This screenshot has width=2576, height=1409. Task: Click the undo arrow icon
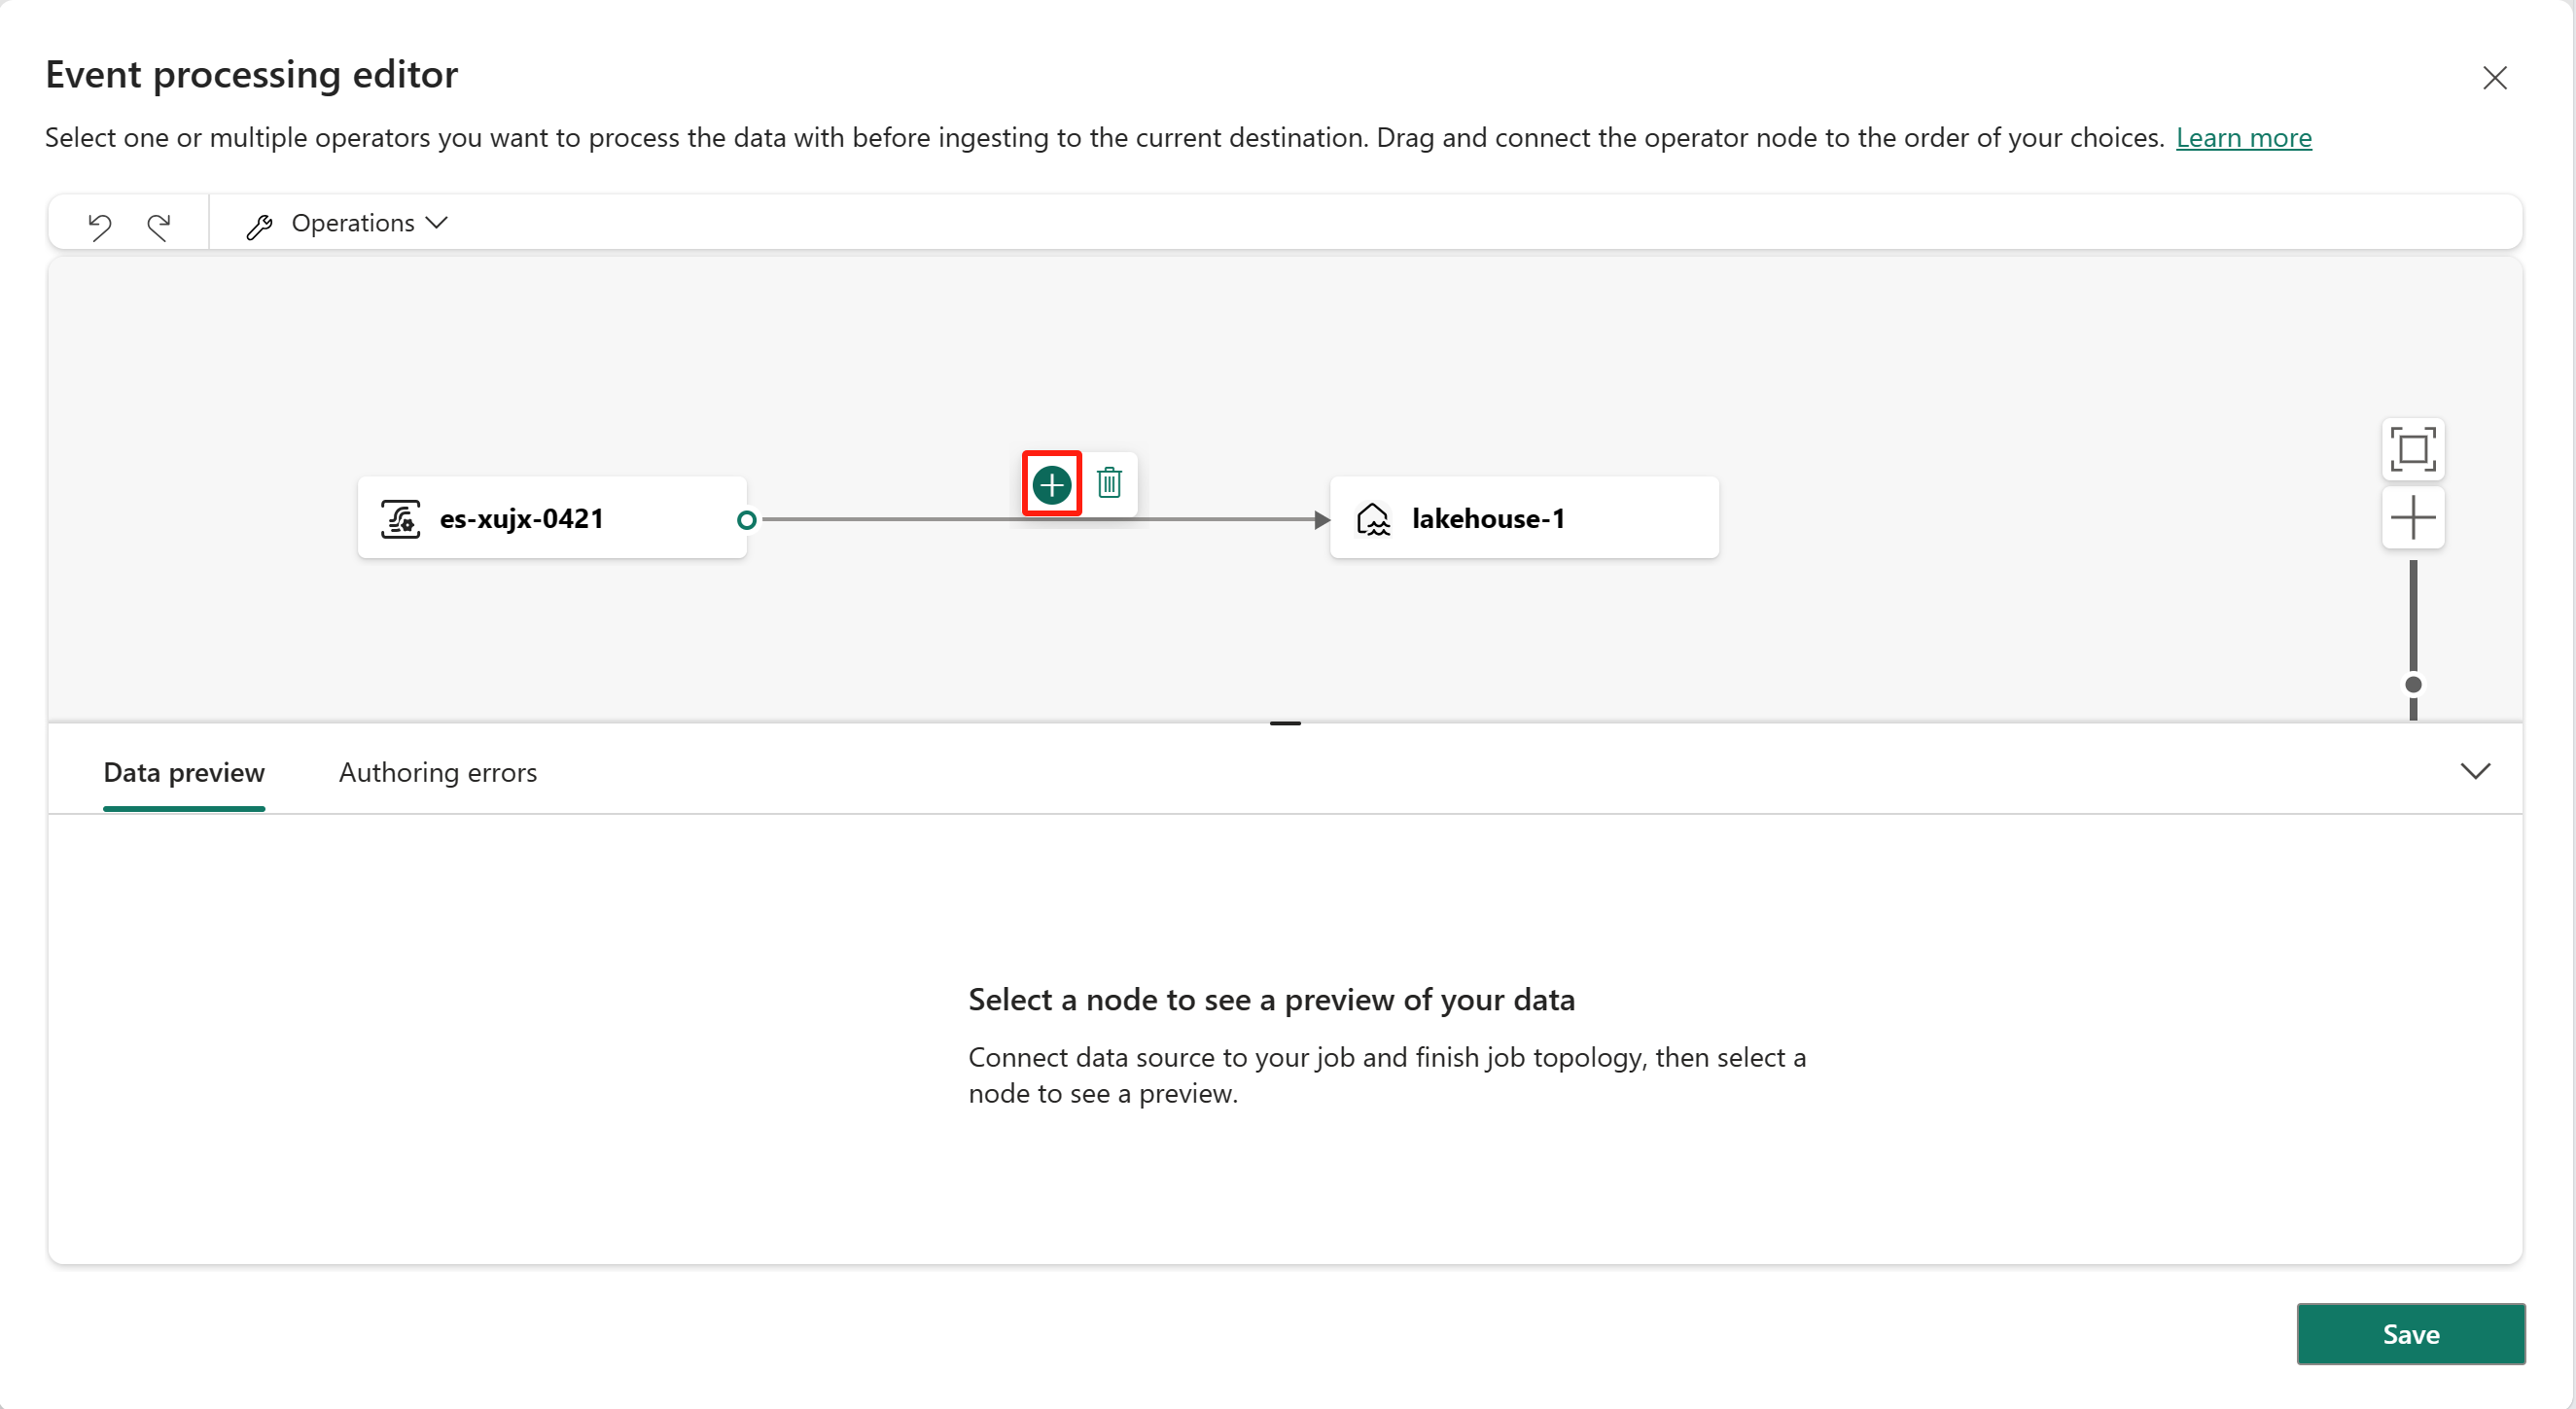click(100, 222)
